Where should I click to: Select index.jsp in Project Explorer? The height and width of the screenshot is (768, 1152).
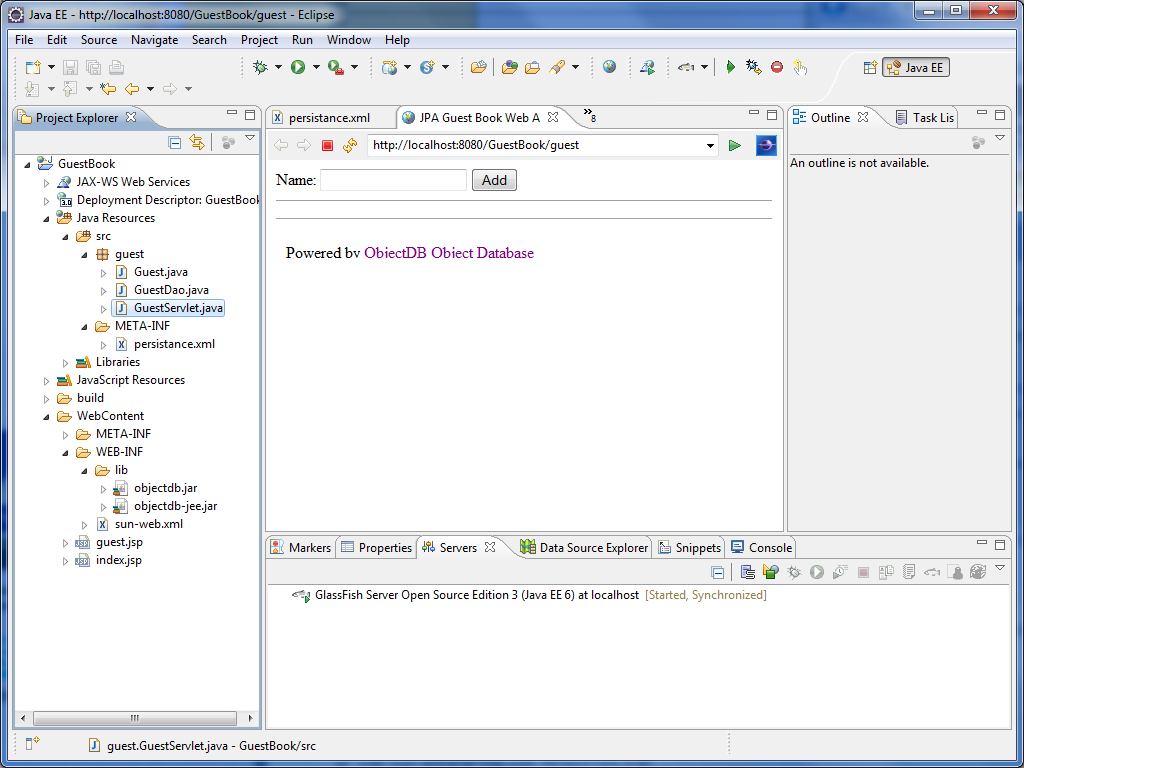[x=118, y=560]
